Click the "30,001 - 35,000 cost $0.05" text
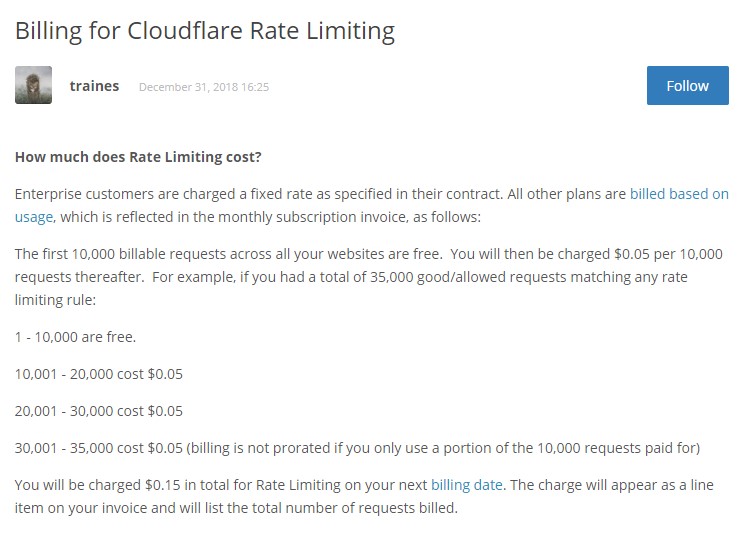Screen dimensions: 742x533 coord(99,448)
